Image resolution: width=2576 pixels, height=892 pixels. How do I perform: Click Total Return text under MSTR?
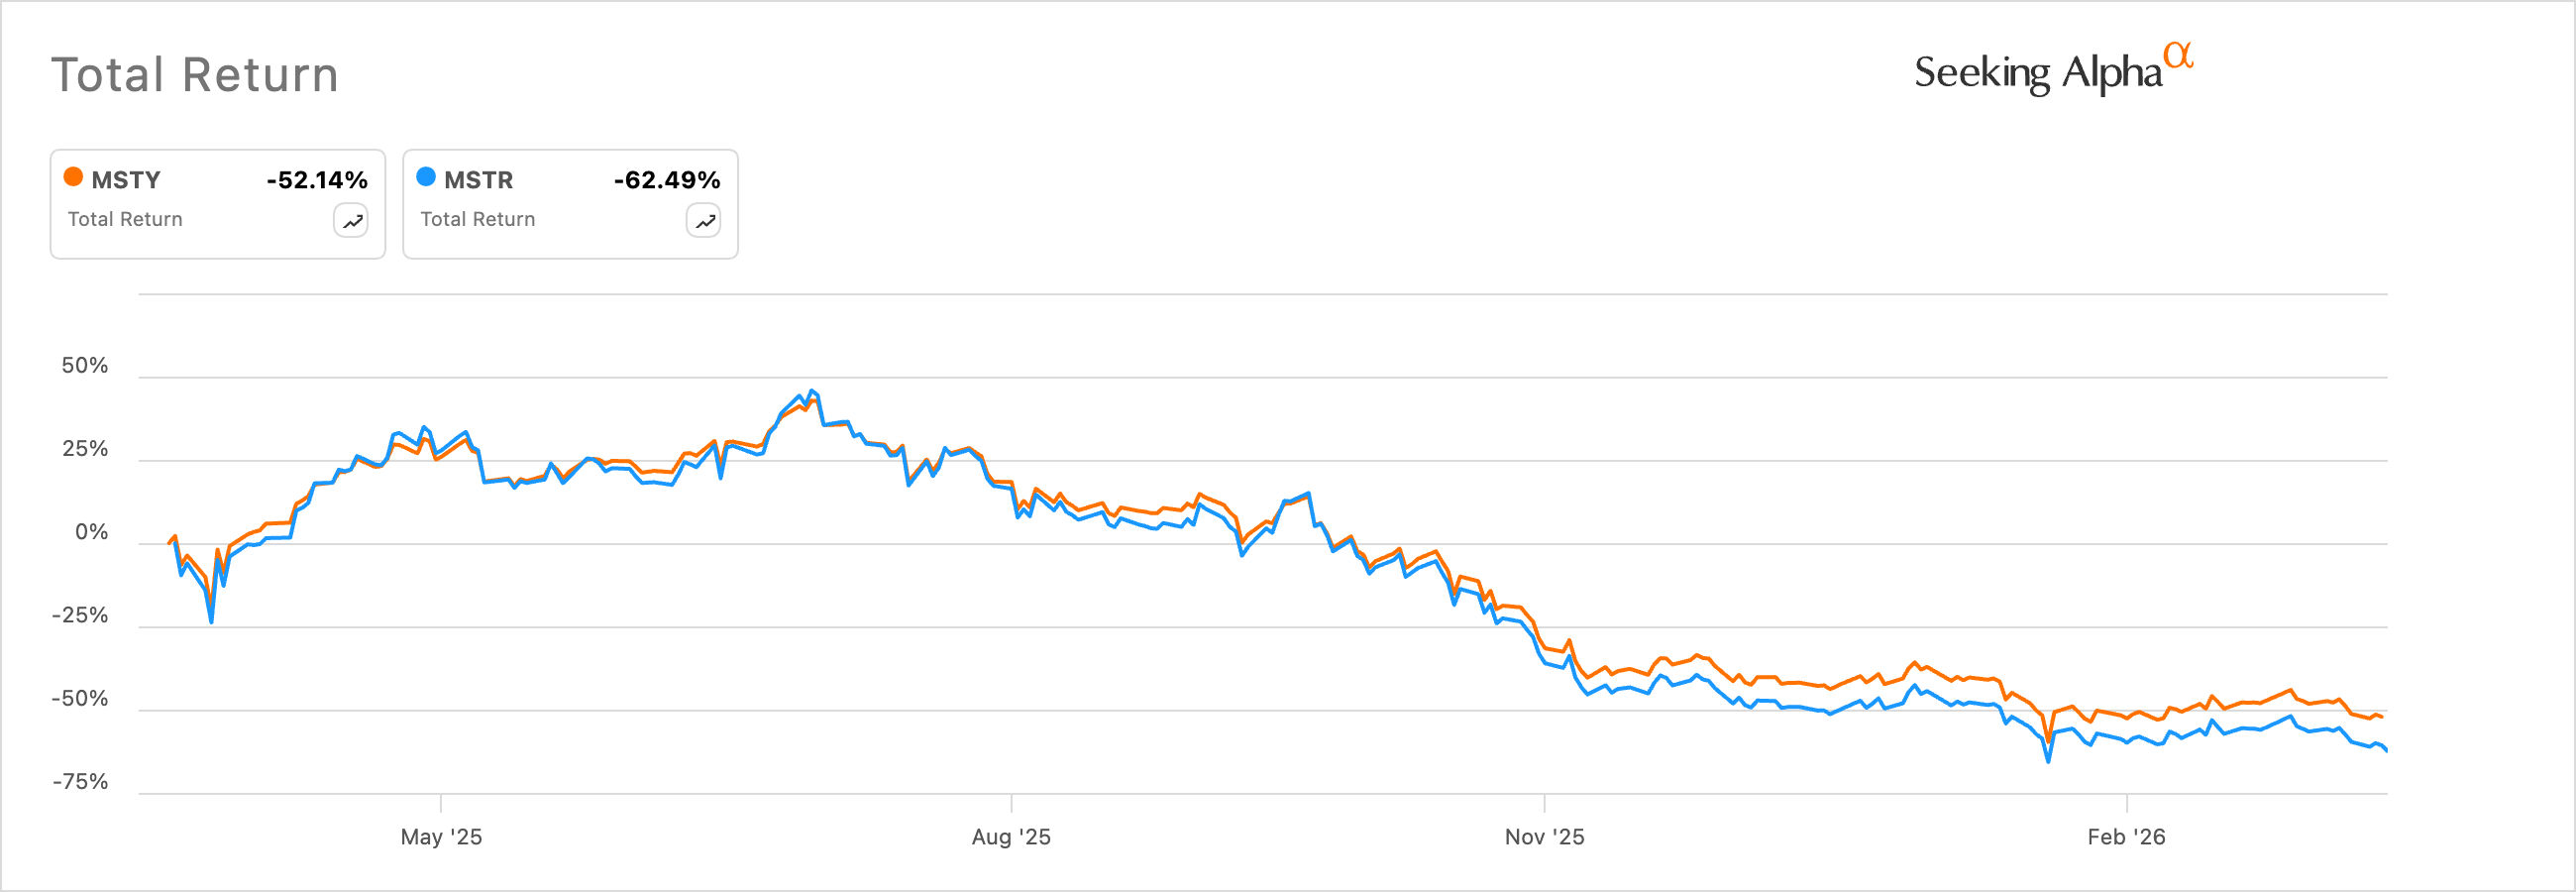(478, 219)
